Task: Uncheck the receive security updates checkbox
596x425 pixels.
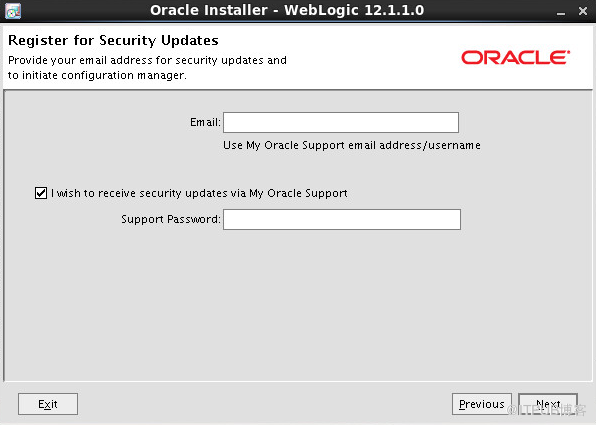Action: pos(41,193)
